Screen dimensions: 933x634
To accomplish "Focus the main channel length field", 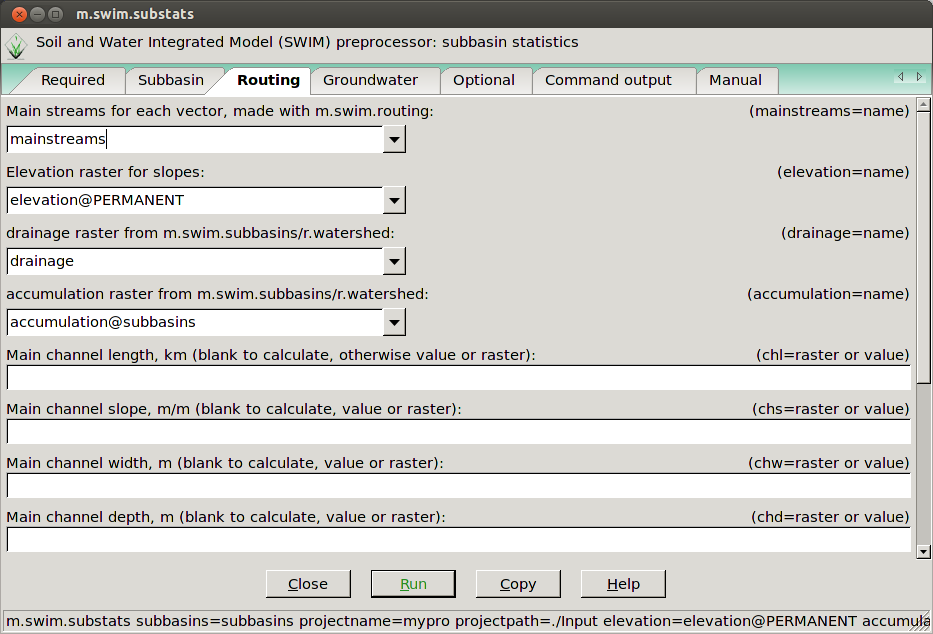I will (458, 378).
